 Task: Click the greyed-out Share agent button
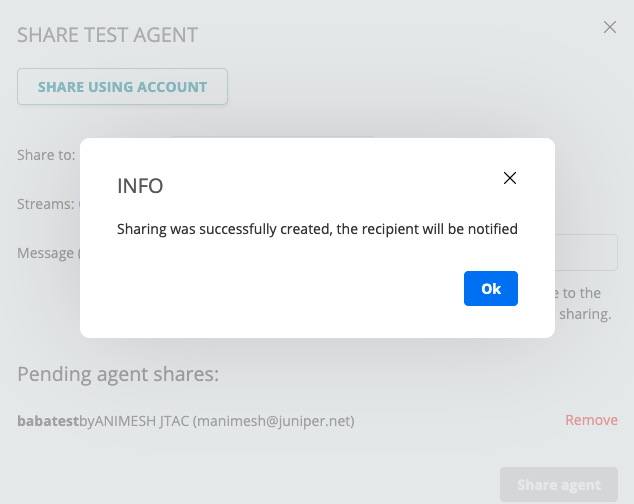559,485
